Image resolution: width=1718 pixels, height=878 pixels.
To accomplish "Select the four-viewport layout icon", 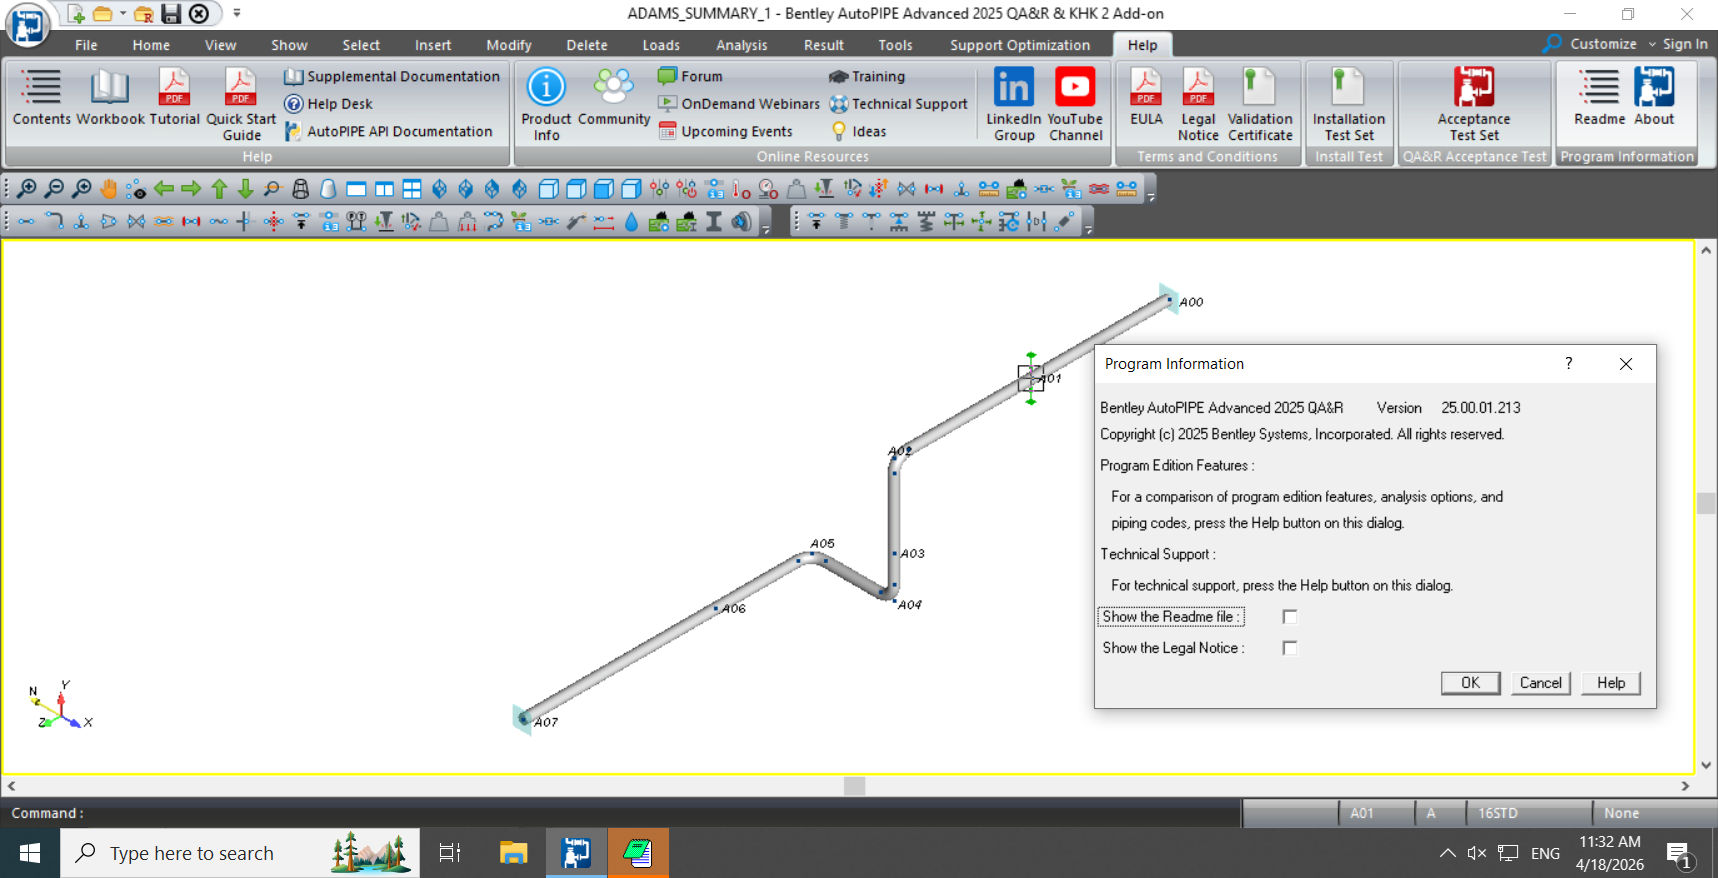I will [412, 189].
